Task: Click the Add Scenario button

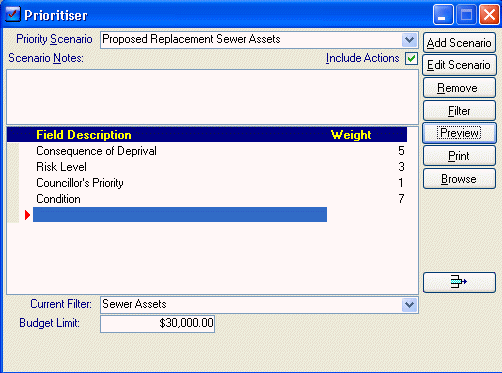Action: pos(459,43)
